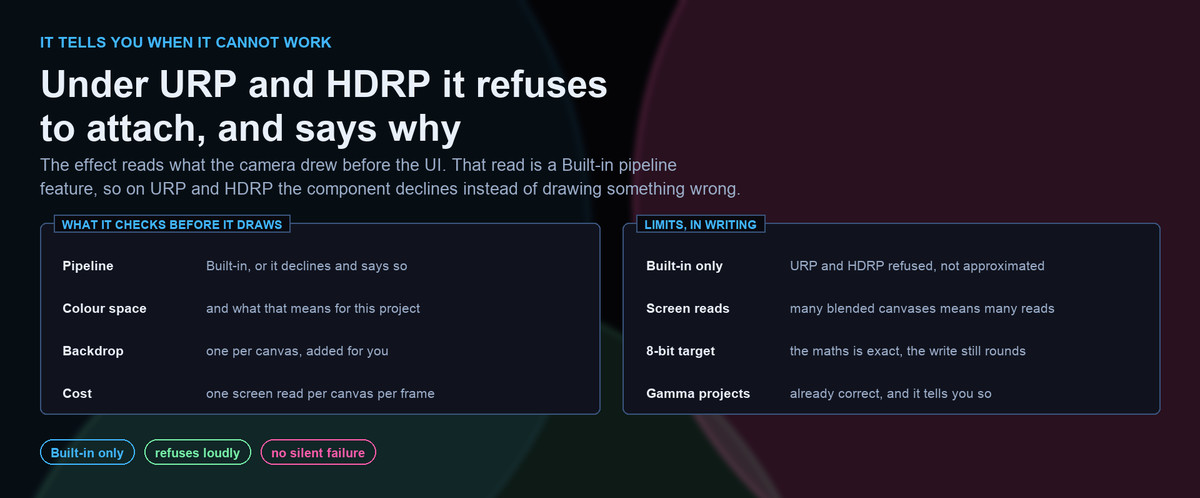Click the 'Pipeline' row label
The image size is (1200, 498).
(x=88, y=266)
